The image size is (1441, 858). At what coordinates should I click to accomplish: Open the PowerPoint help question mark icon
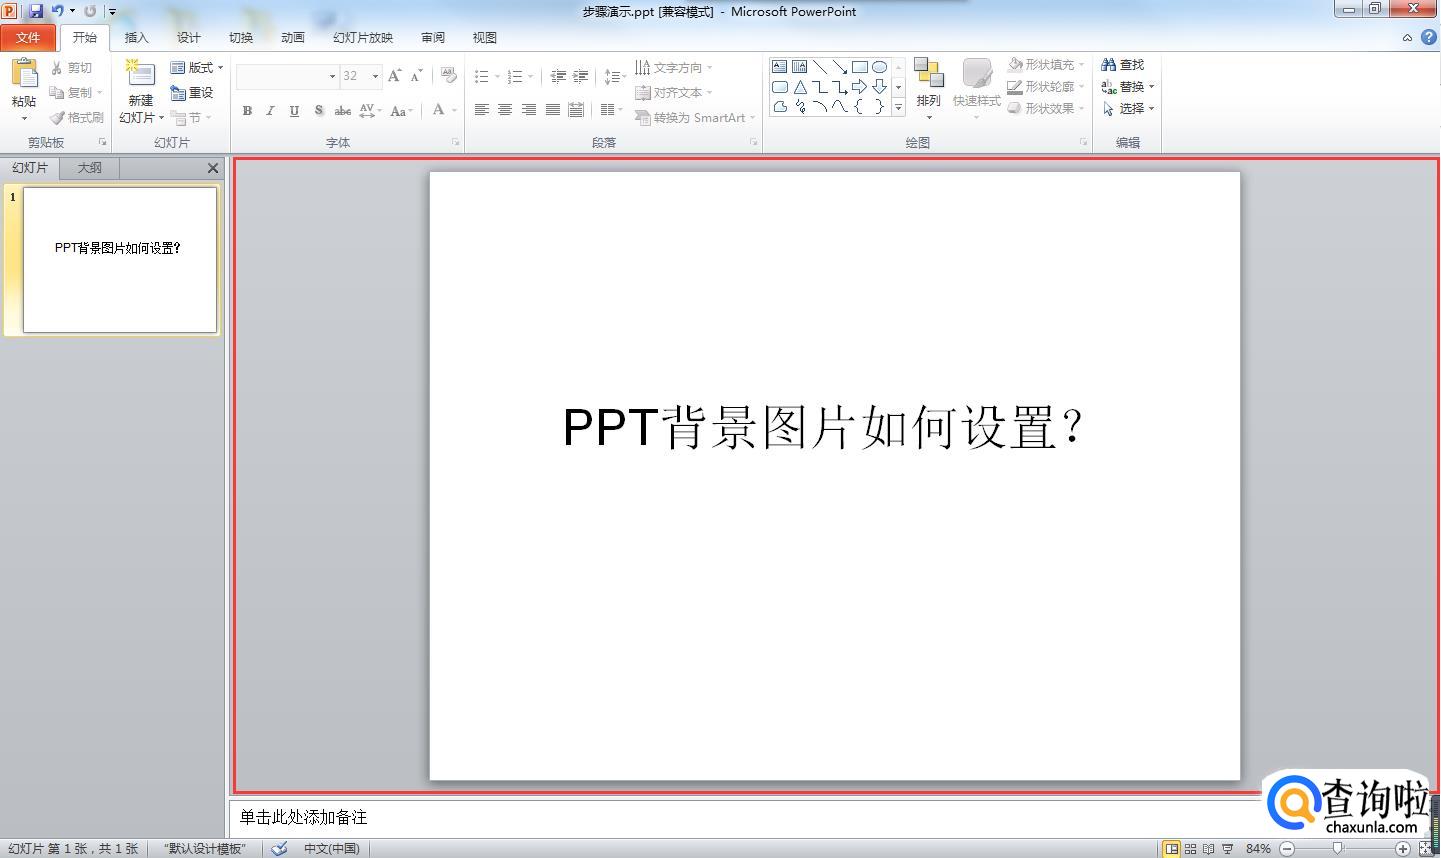coord(1428,37)
